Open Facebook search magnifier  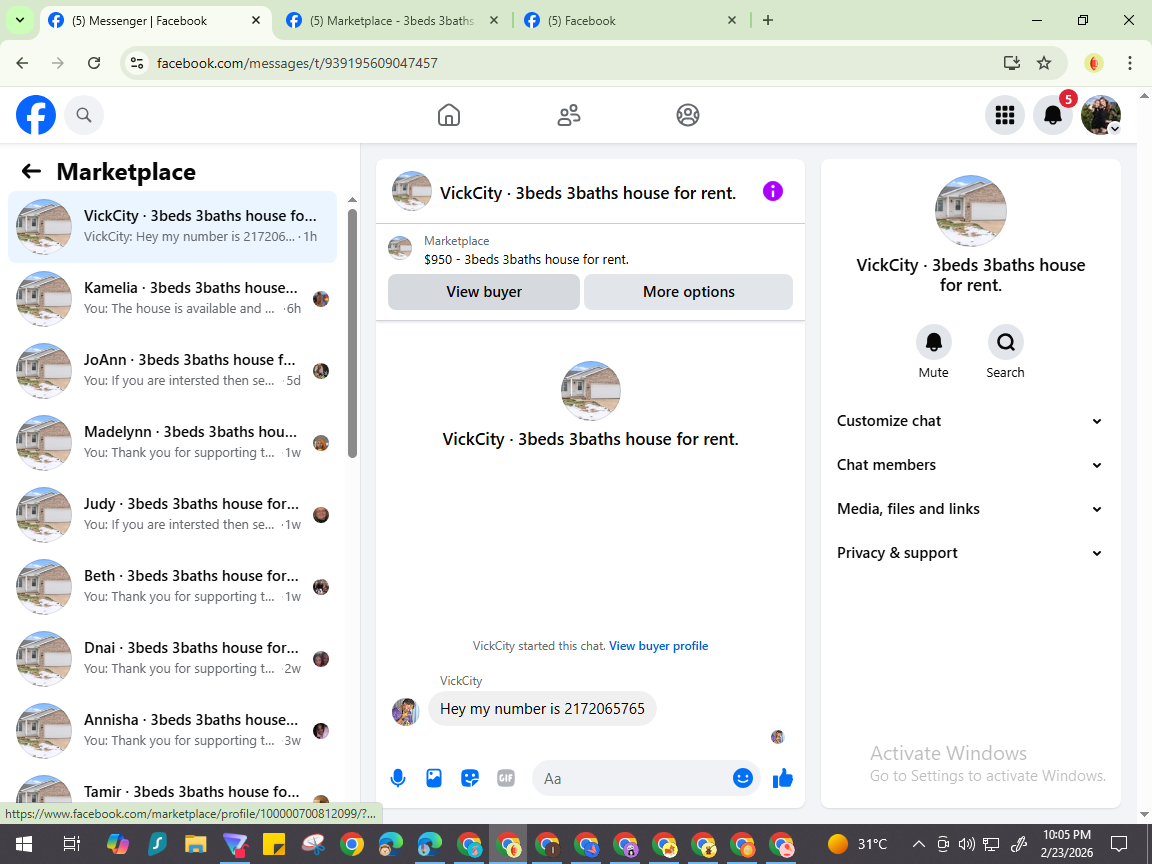click(x=84, y=115)
